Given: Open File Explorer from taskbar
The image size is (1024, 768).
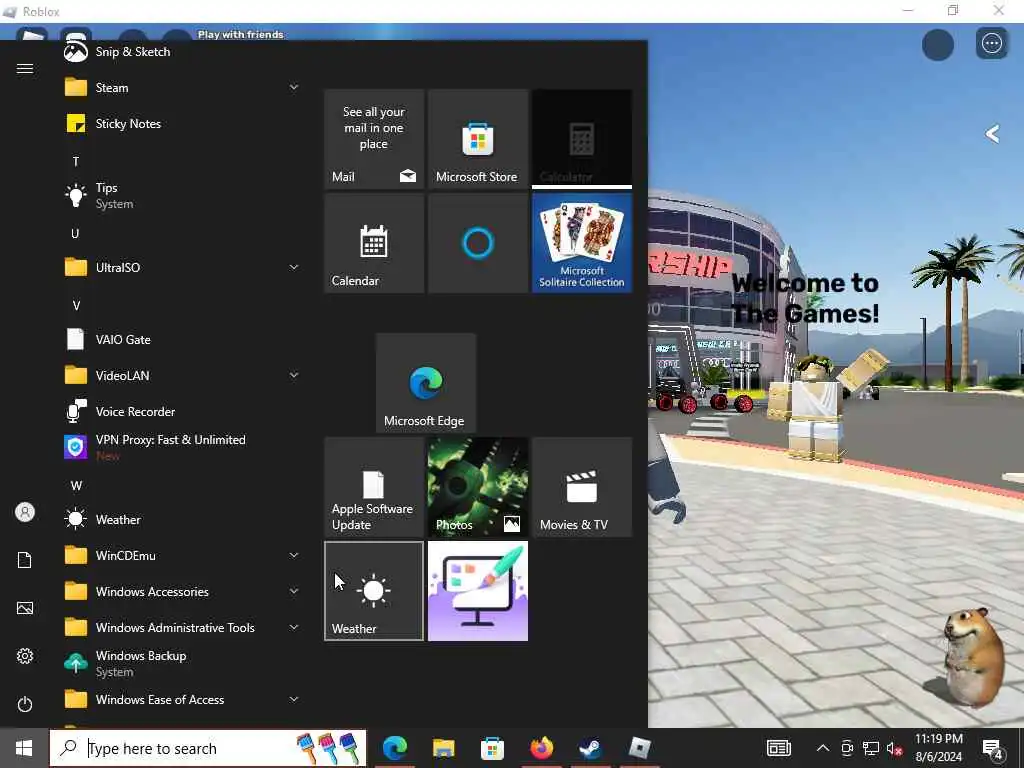Looking at the screenshot, I should [x=443, y=748].
